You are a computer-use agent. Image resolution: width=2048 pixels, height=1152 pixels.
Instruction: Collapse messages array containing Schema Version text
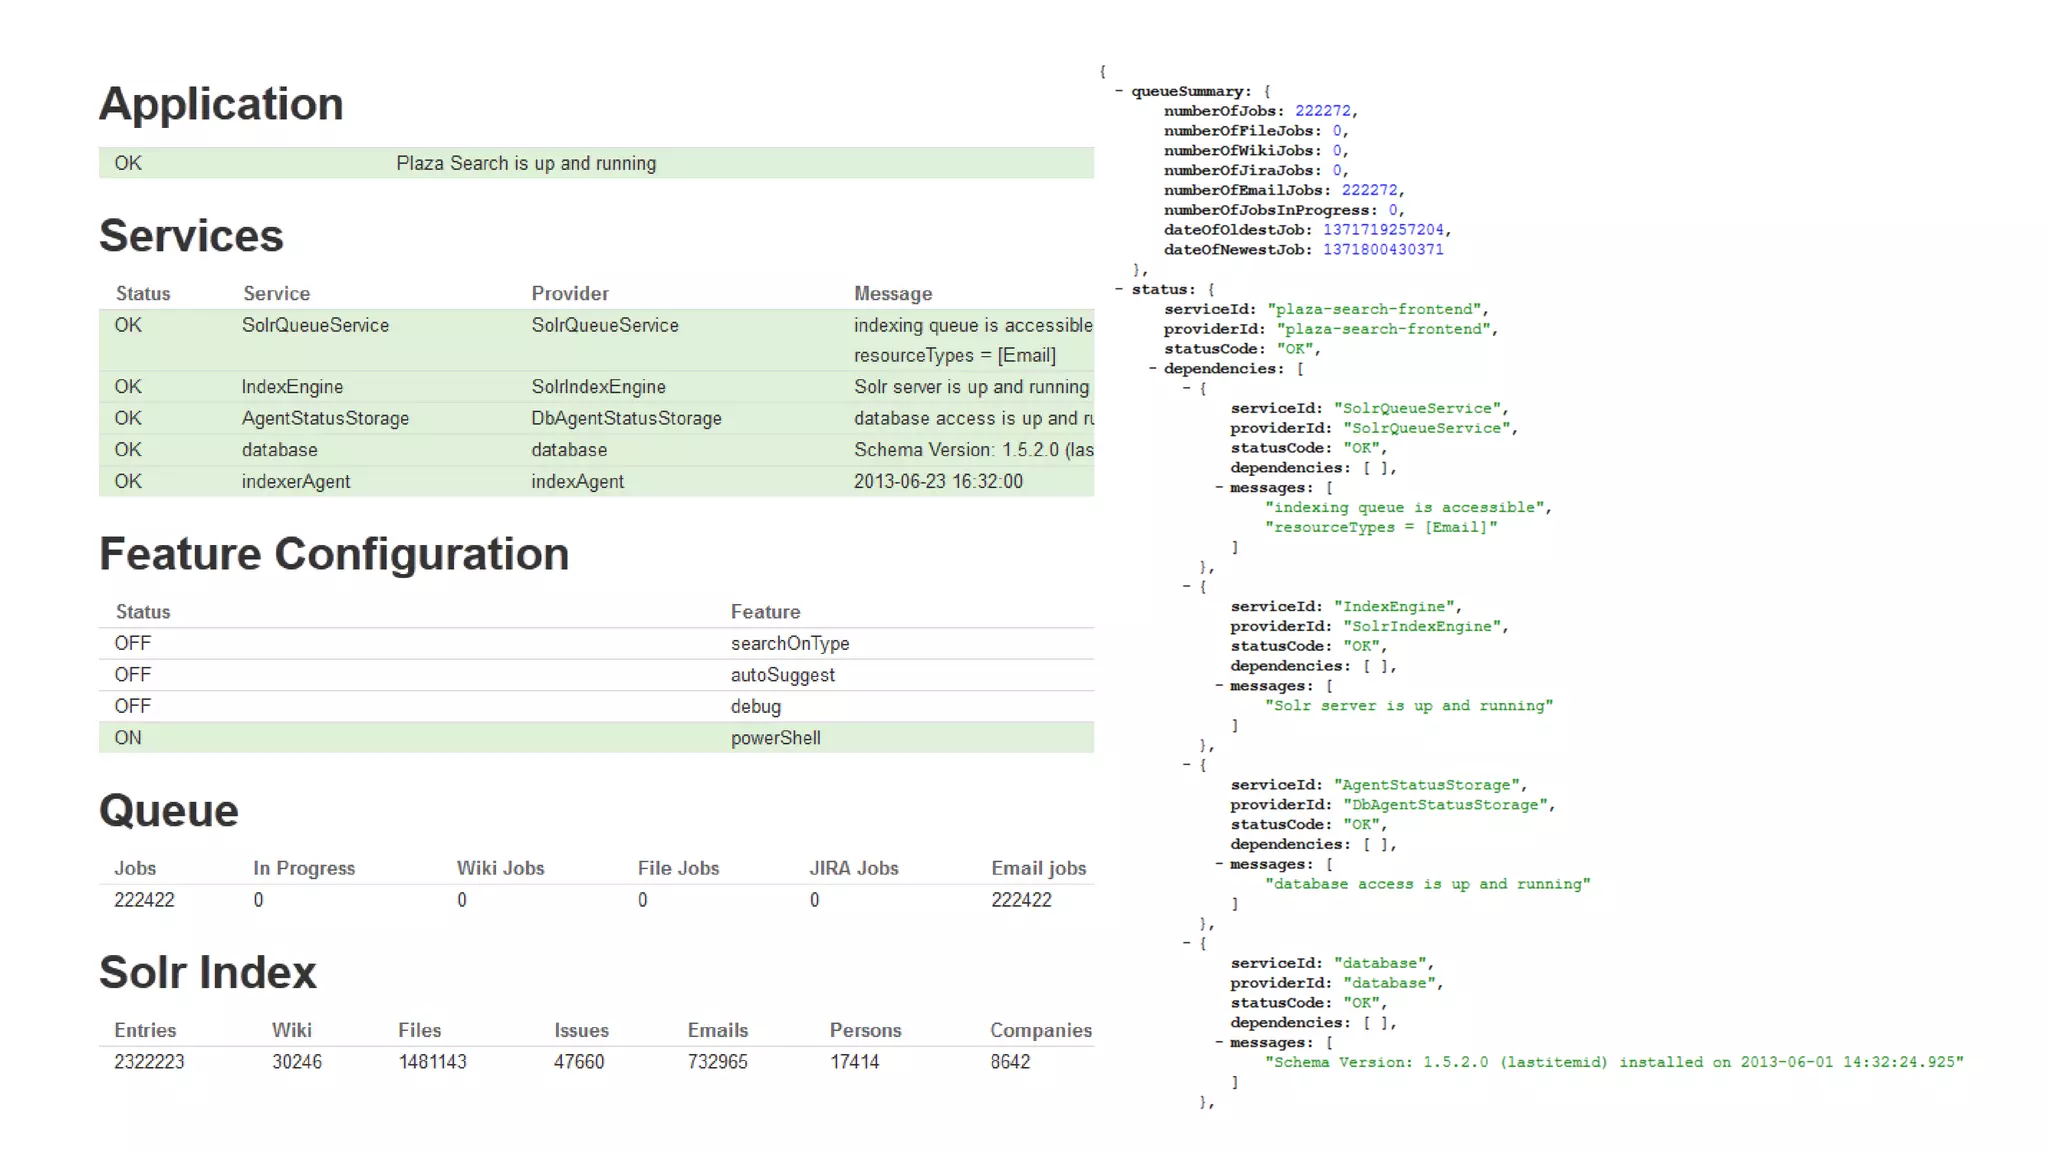[x=1219, y=1043]
